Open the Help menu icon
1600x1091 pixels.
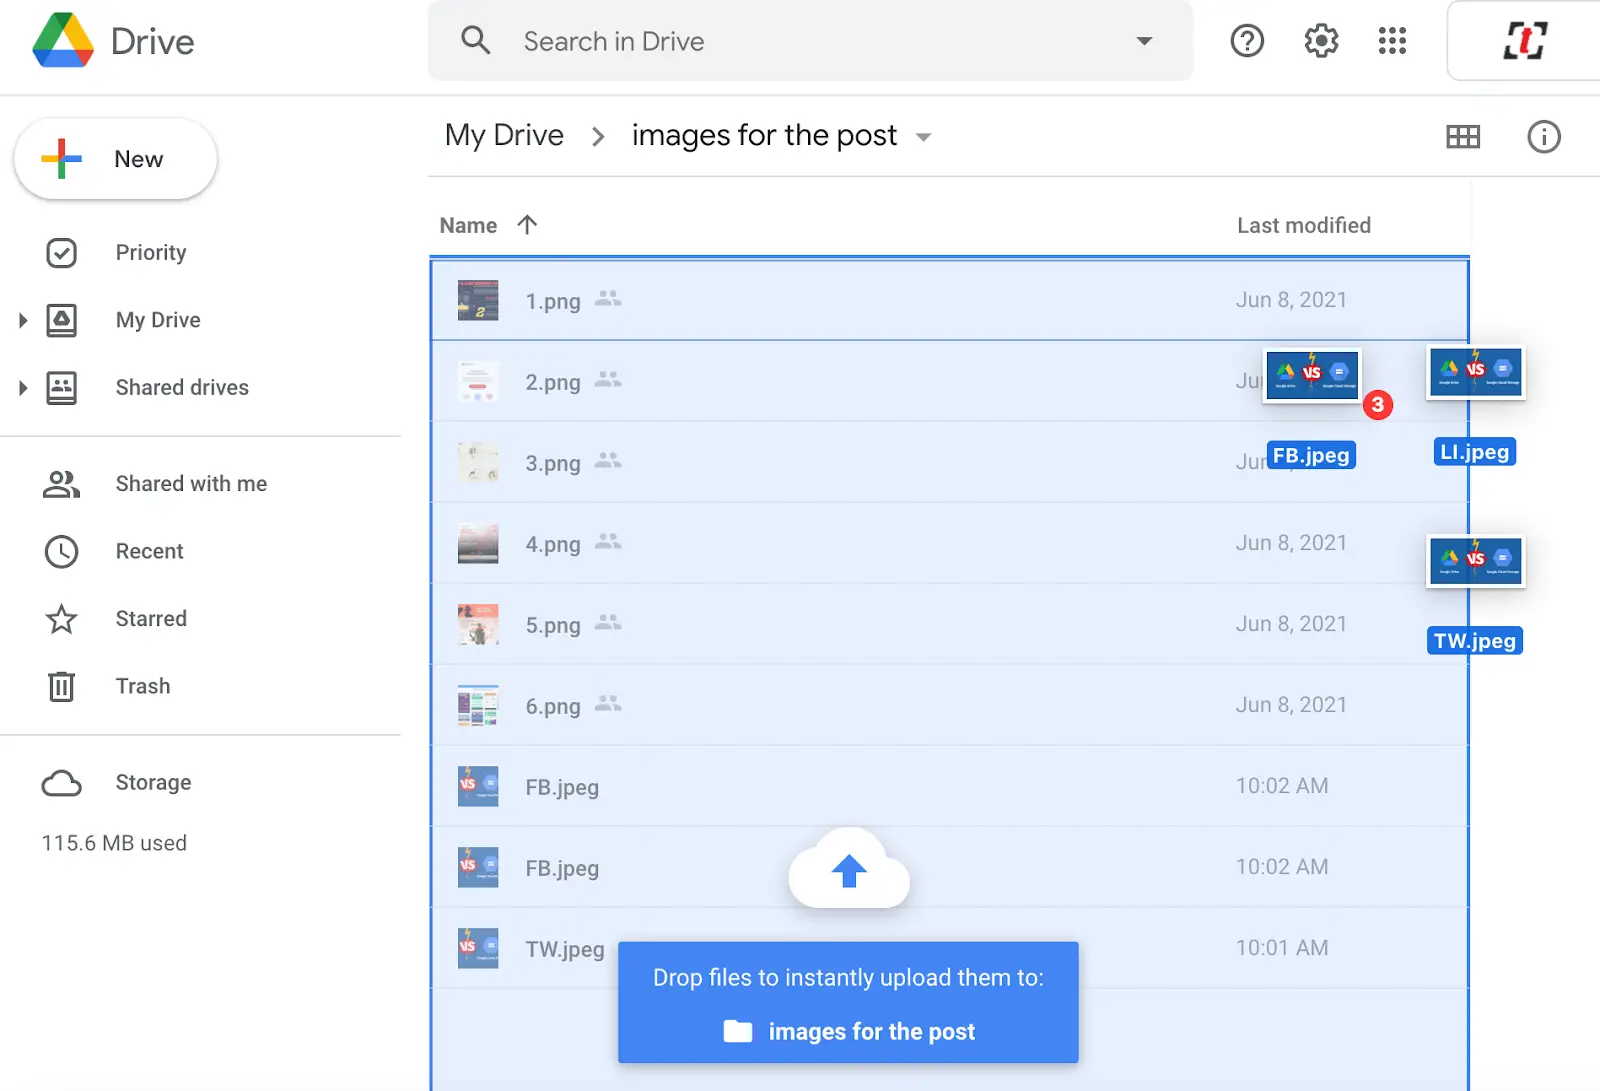pos(1246,41)
